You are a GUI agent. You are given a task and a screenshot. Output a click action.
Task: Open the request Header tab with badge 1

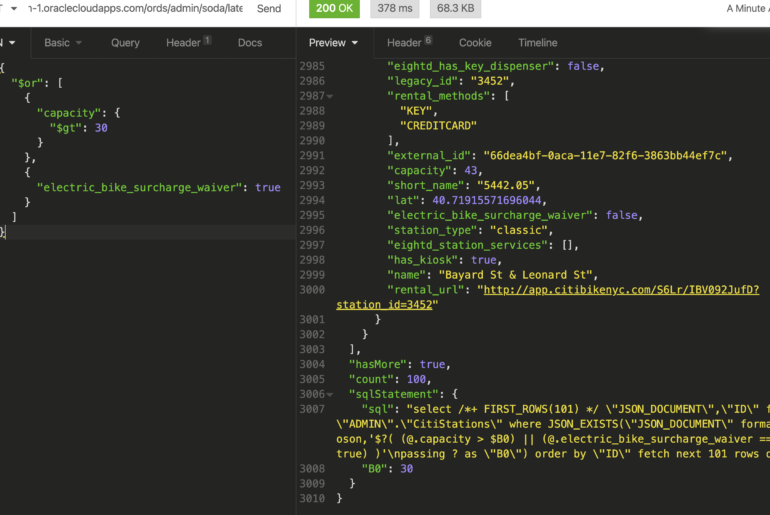(x=188, y=43)
